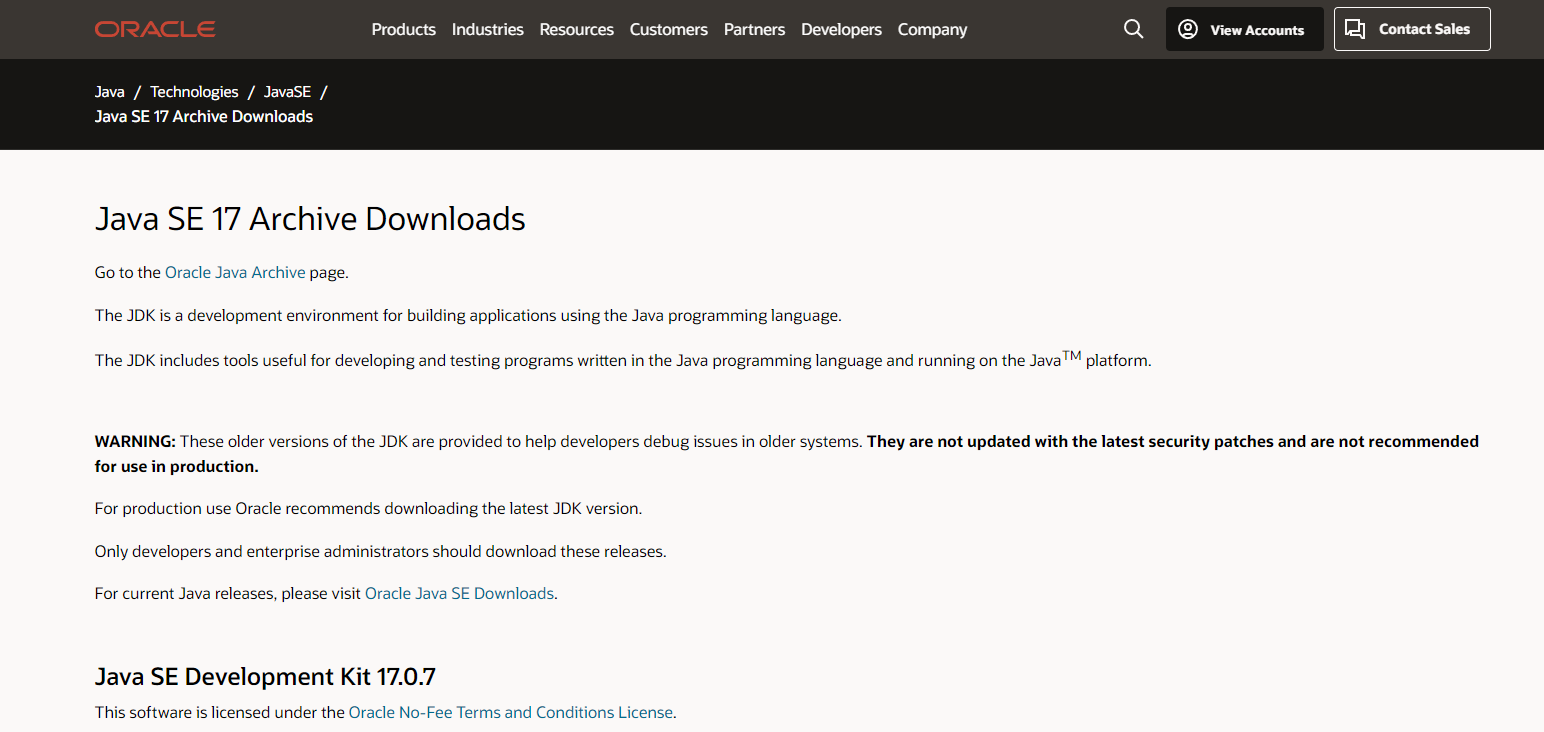Expand the Developers menu
The image size is (1544, 732).
point(841,30)
